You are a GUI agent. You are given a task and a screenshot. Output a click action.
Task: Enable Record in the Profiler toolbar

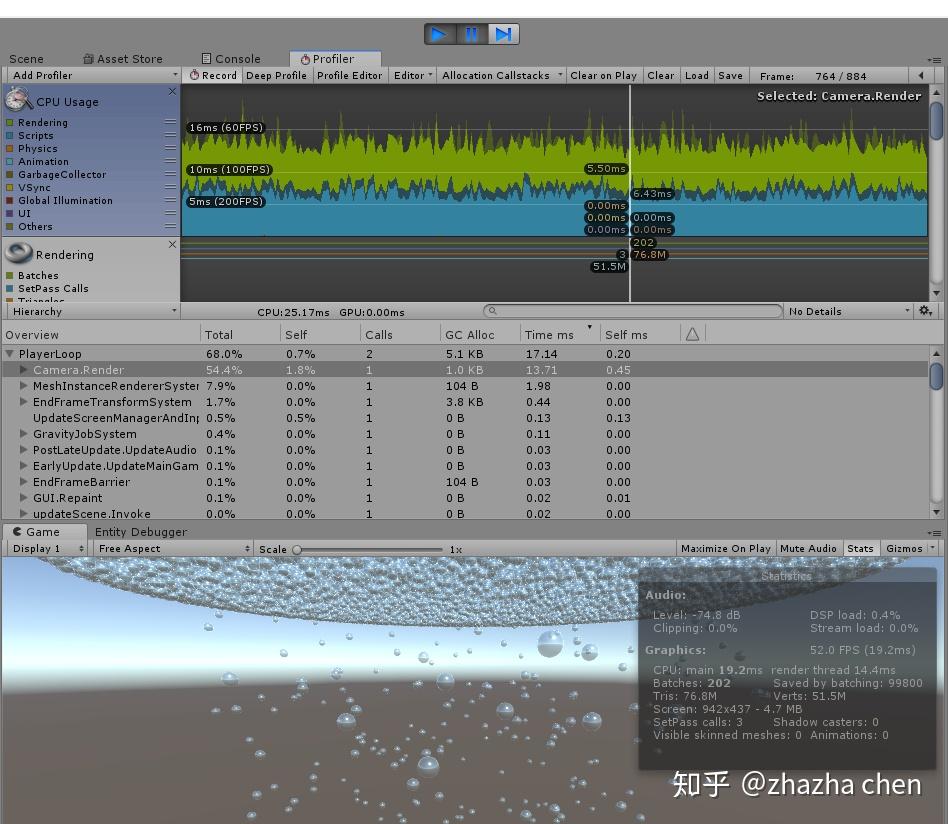pos(212,75)
